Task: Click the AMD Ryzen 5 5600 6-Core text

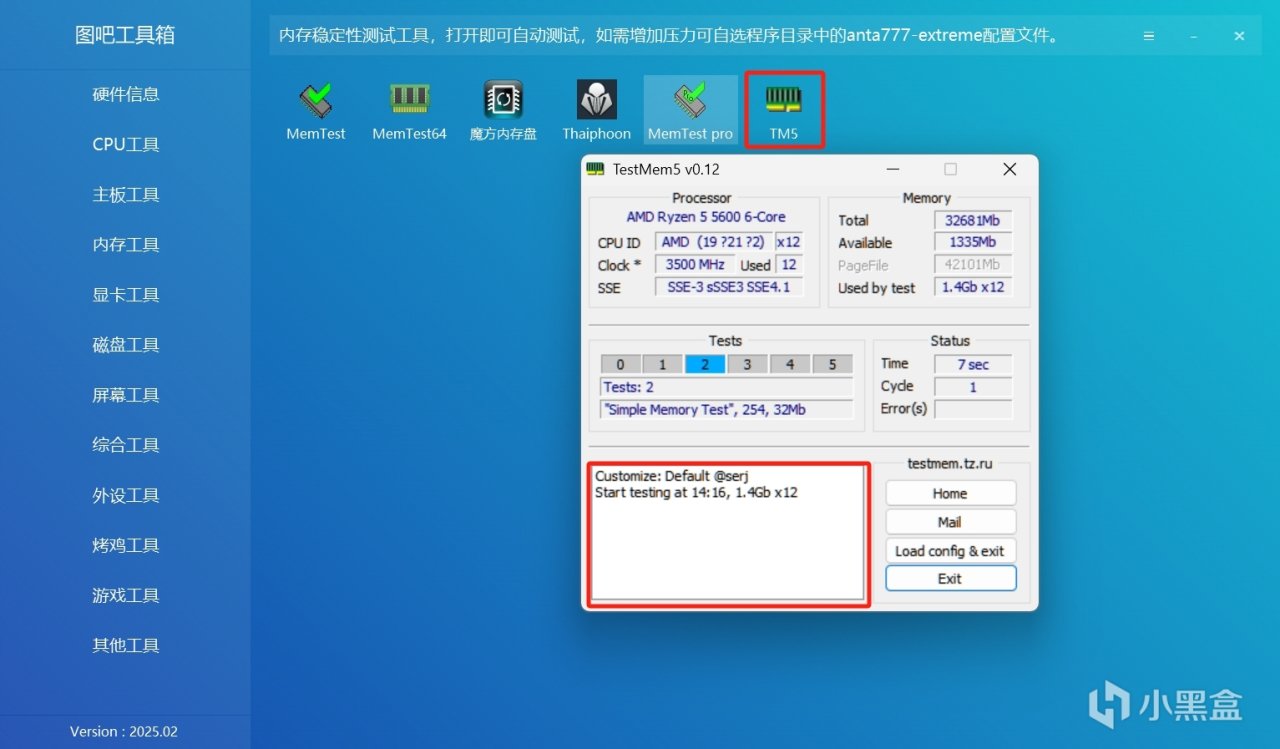Action: point(706,217)
